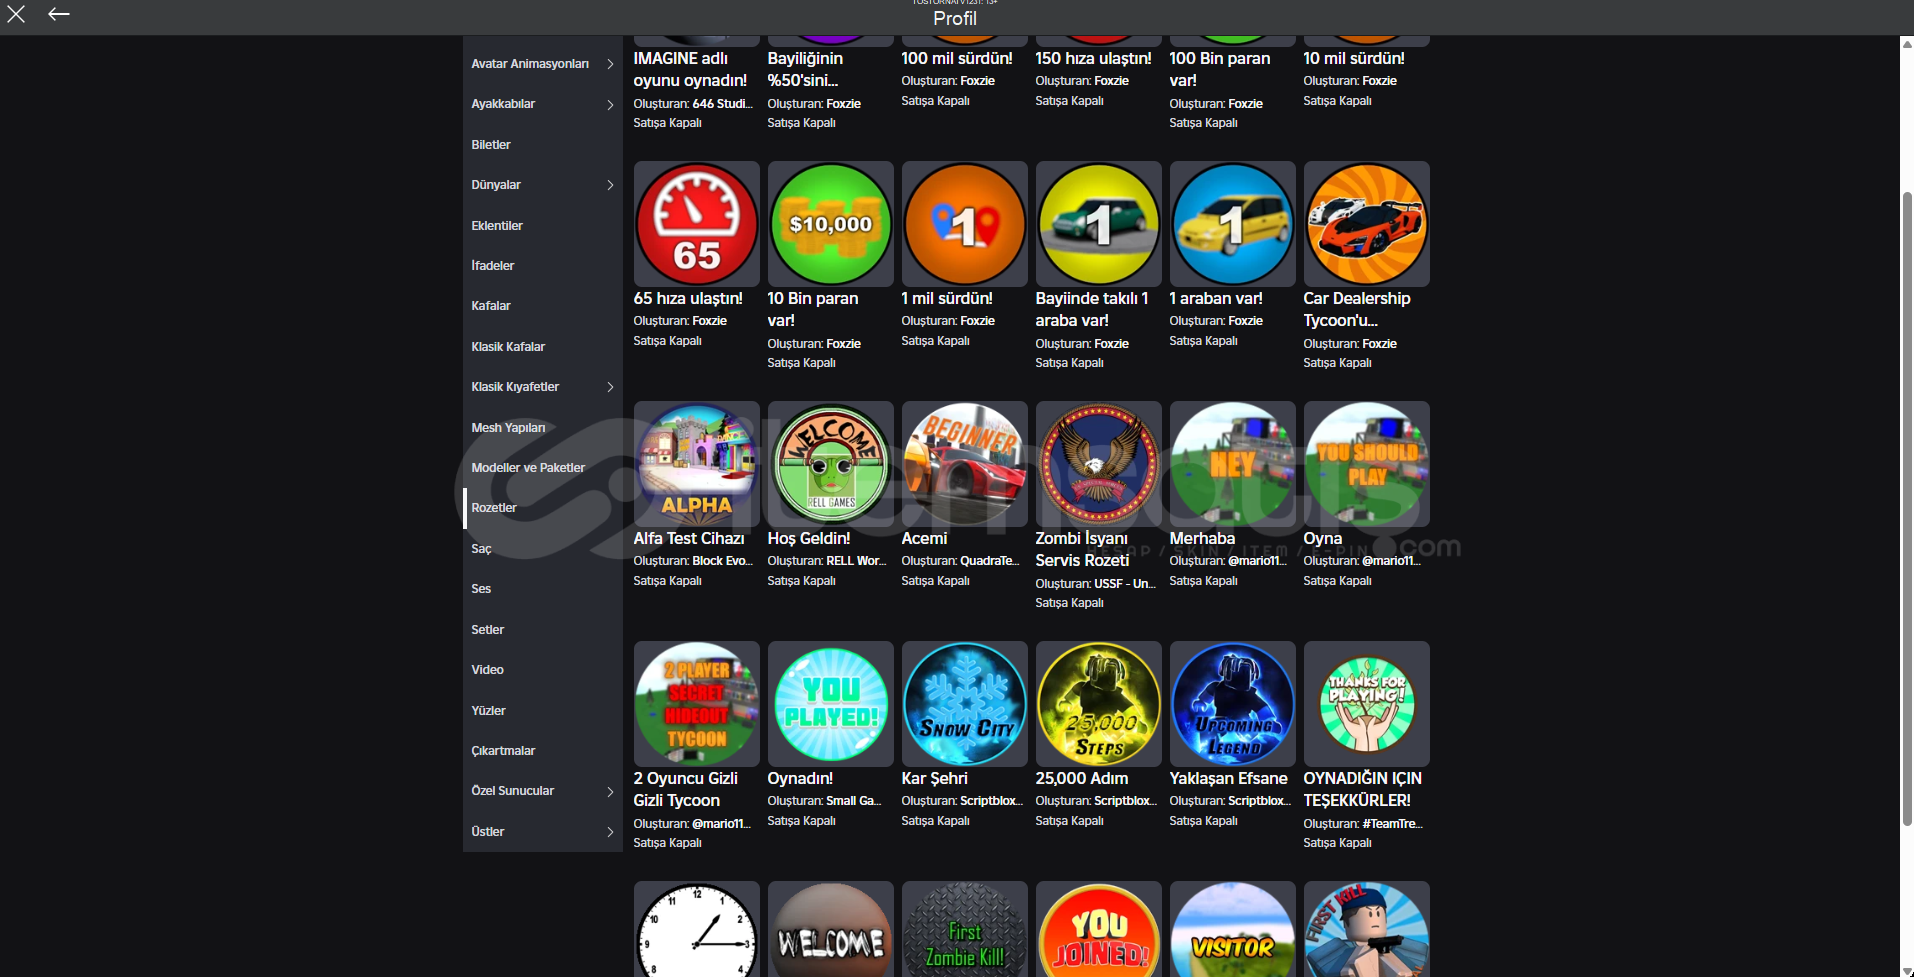Viewport: 1914px width, 977px height.
Task: Expand Klasik Kıyafetler category chevron
Action: pos(610,387)
